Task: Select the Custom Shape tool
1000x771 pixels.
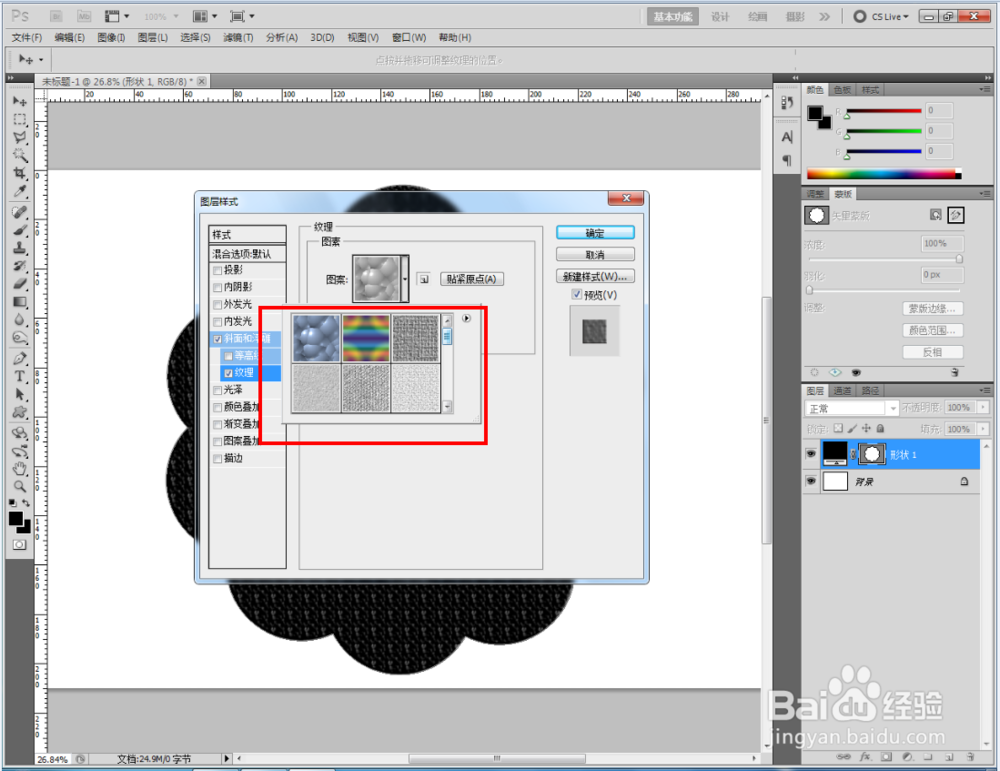Action: click(x=20, y=412)
